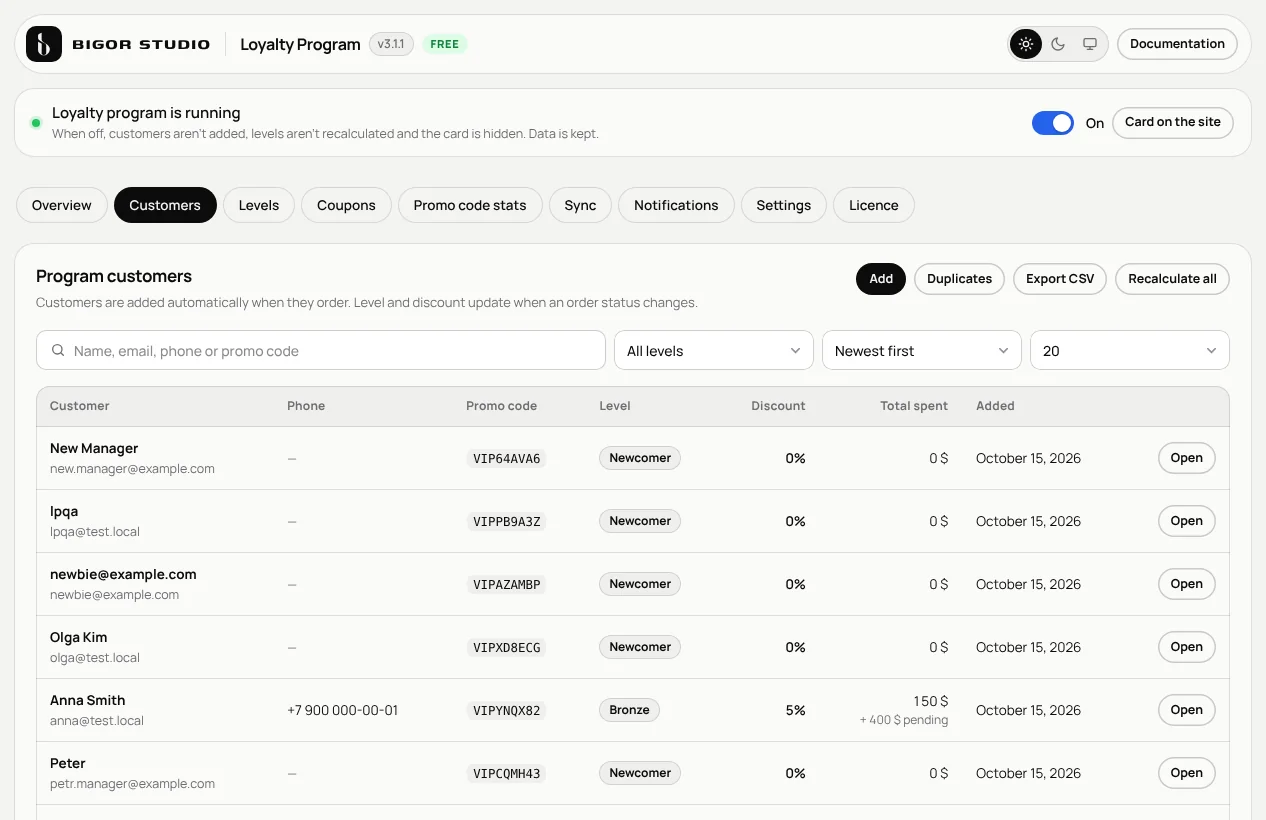This screenshot has width=1266, height=820.
Task: Click the Bigor Studio logo icon
Action: 44,44
